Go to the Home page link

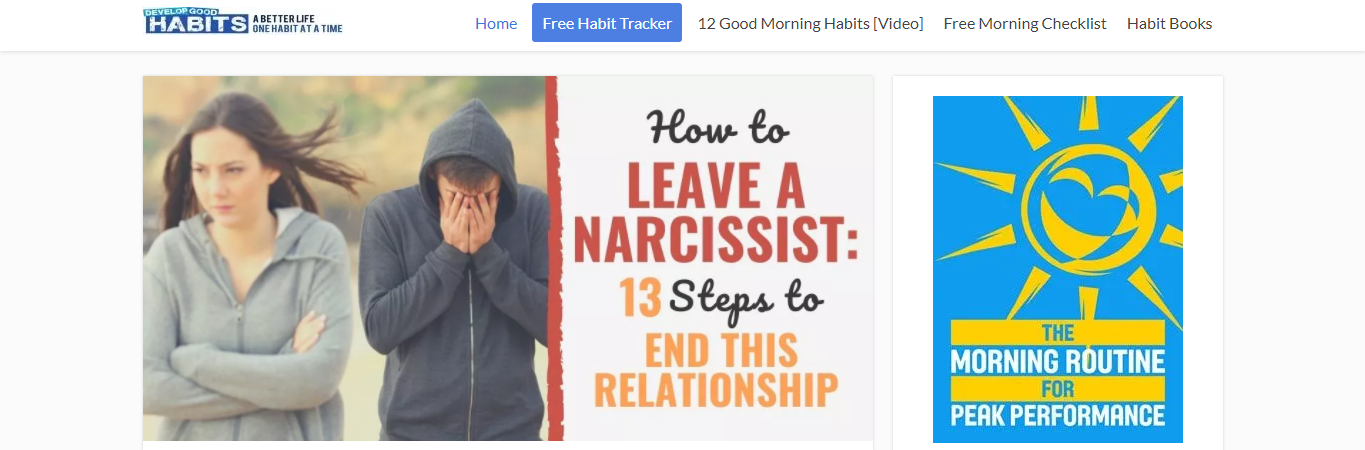pyautogui.click(x=496, y=23)
